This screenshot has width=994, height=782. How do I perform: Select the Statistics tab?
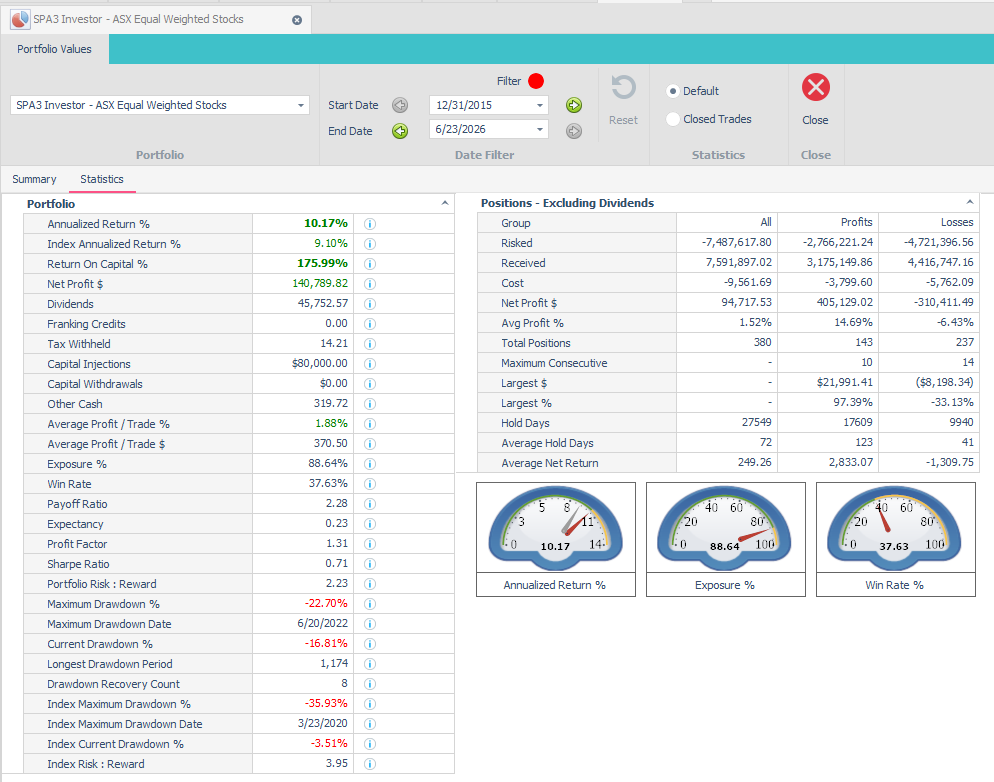102,179
